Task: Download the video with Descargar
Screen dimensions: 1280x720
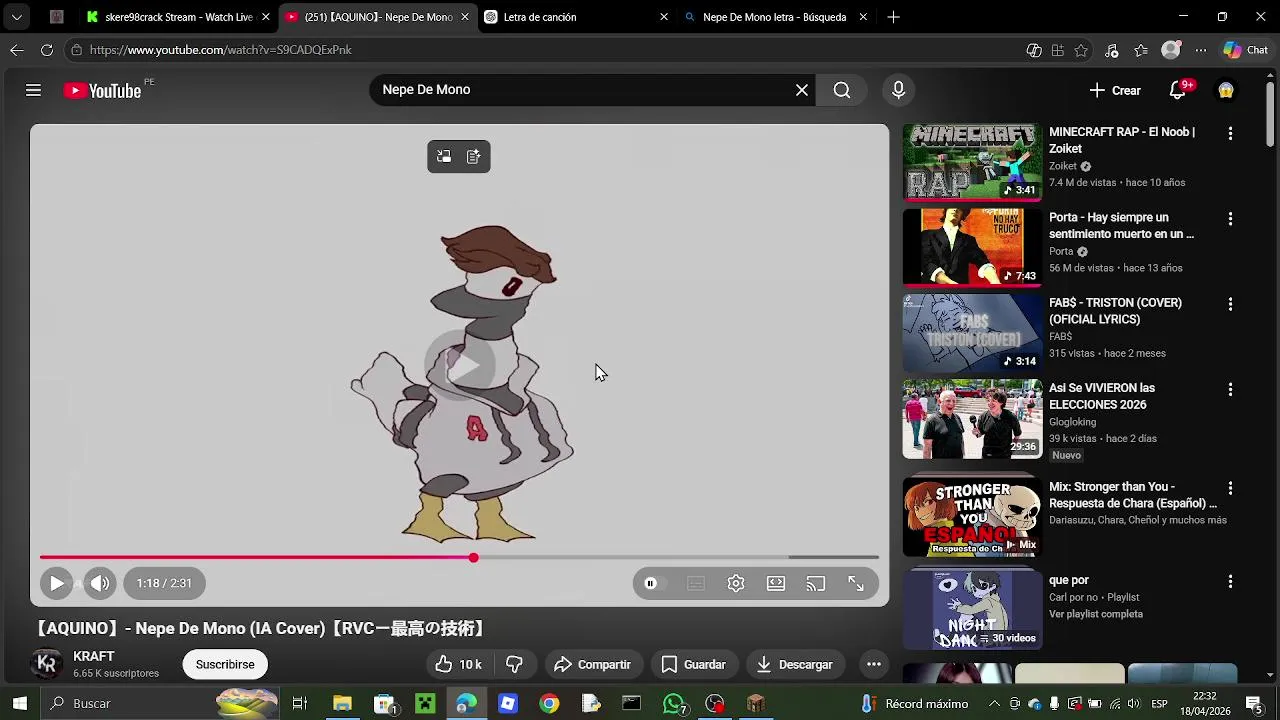Action: click(795, 664)
